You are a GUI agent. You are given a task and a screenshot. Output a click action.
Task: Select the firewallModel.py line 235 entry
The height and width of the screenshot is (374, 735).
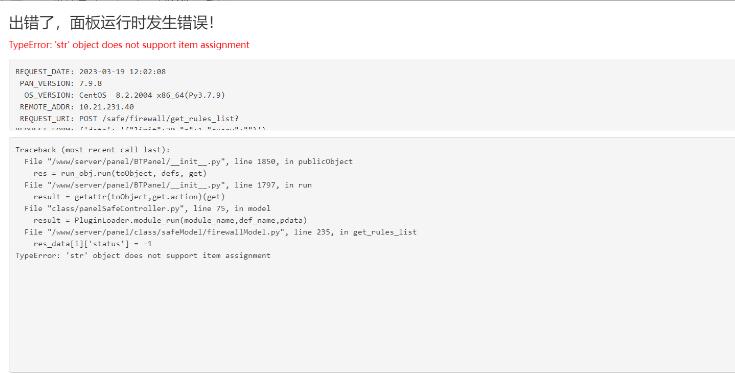point(220,232)
